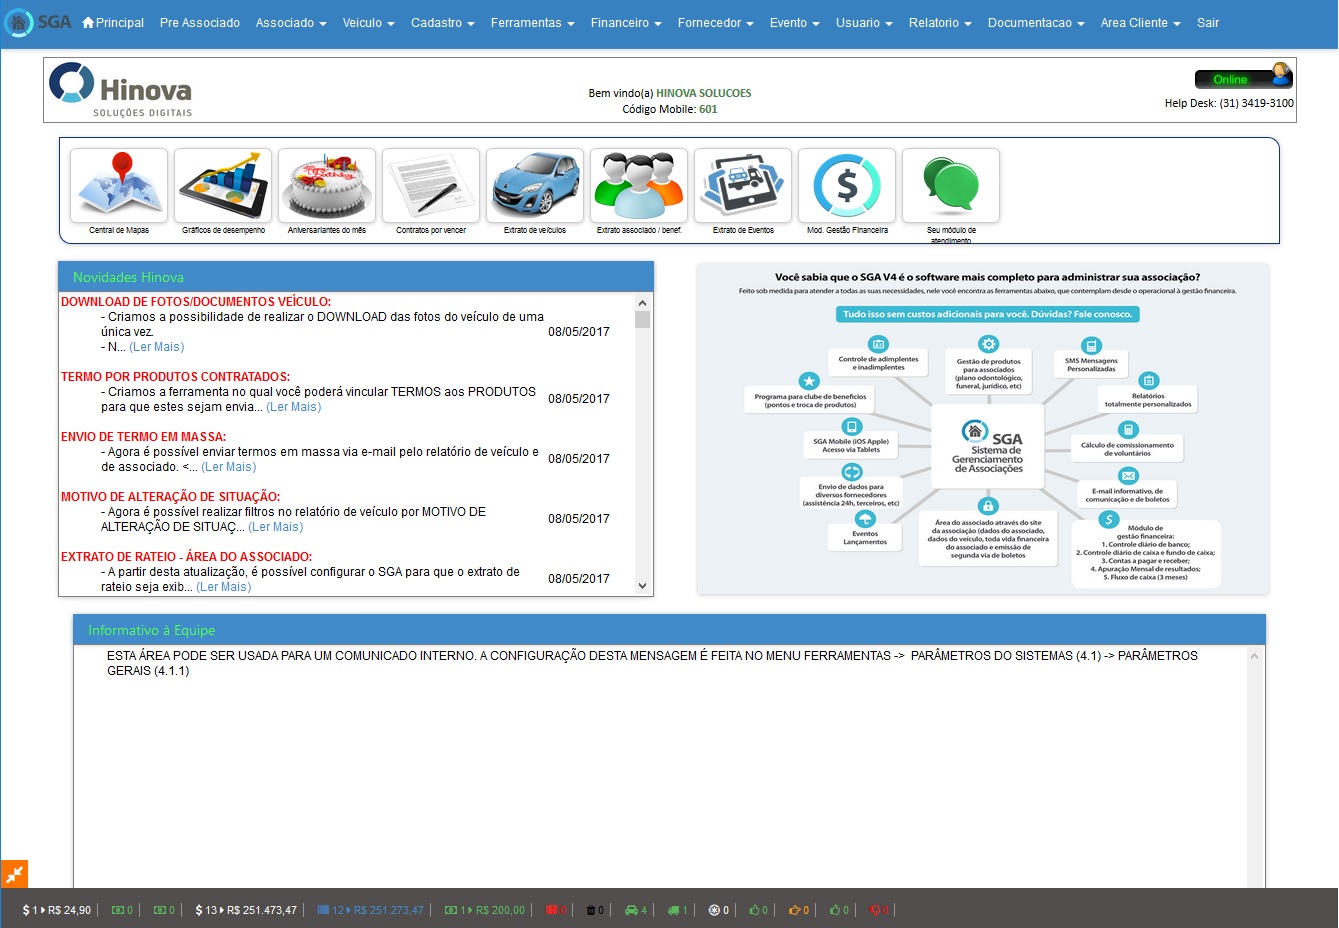1339x928 pixels.
Task: Open the green chat bubbles atendimento icon
Action: [951, 186]
